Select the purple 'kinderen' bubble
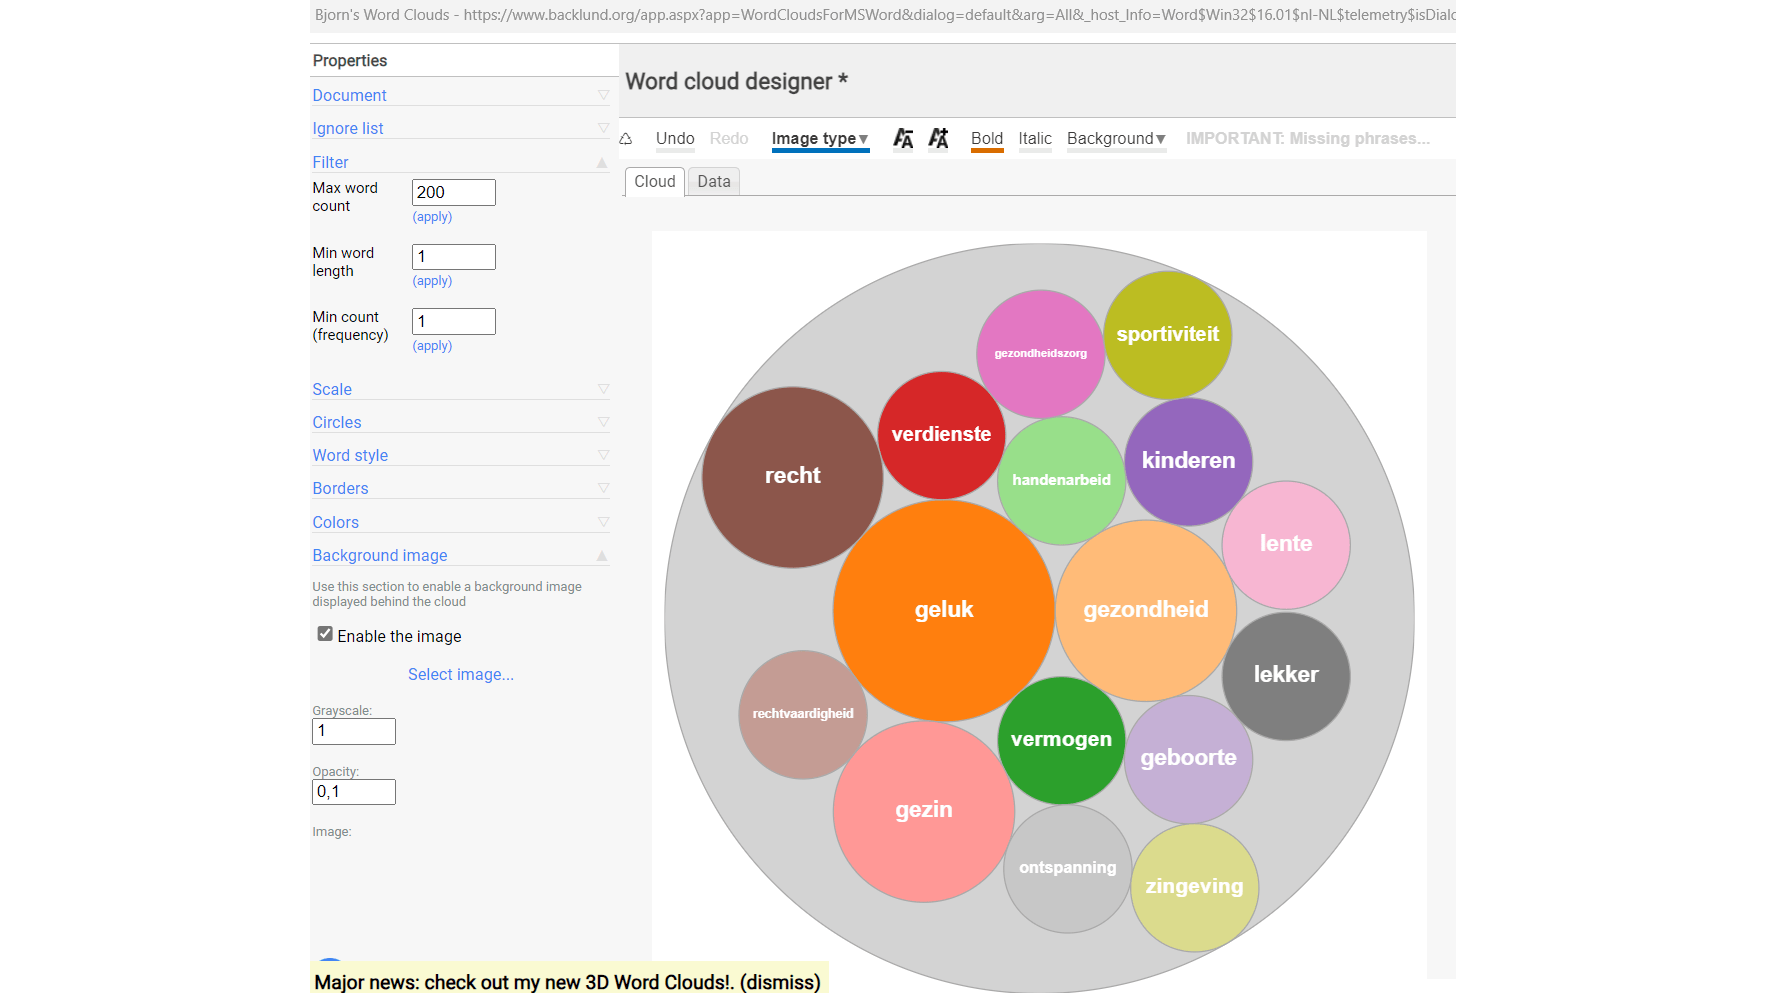 1188,461
